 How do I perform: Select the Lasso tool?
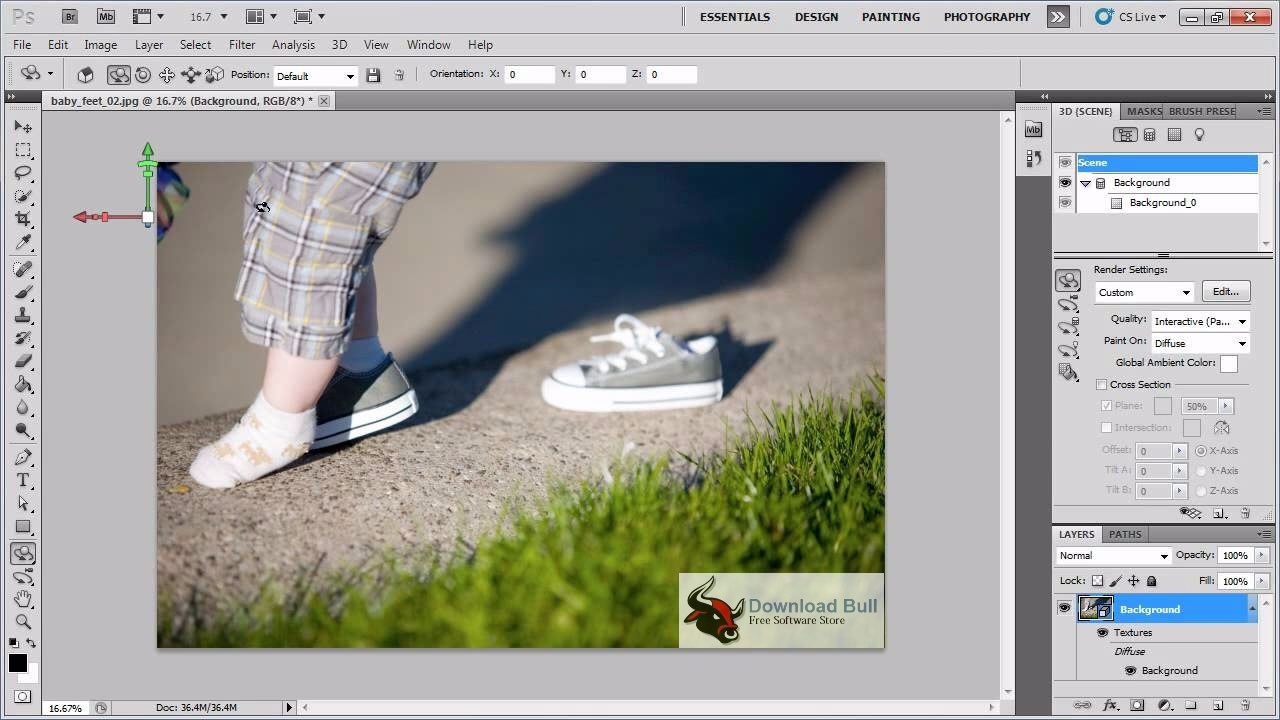point(23,173)
